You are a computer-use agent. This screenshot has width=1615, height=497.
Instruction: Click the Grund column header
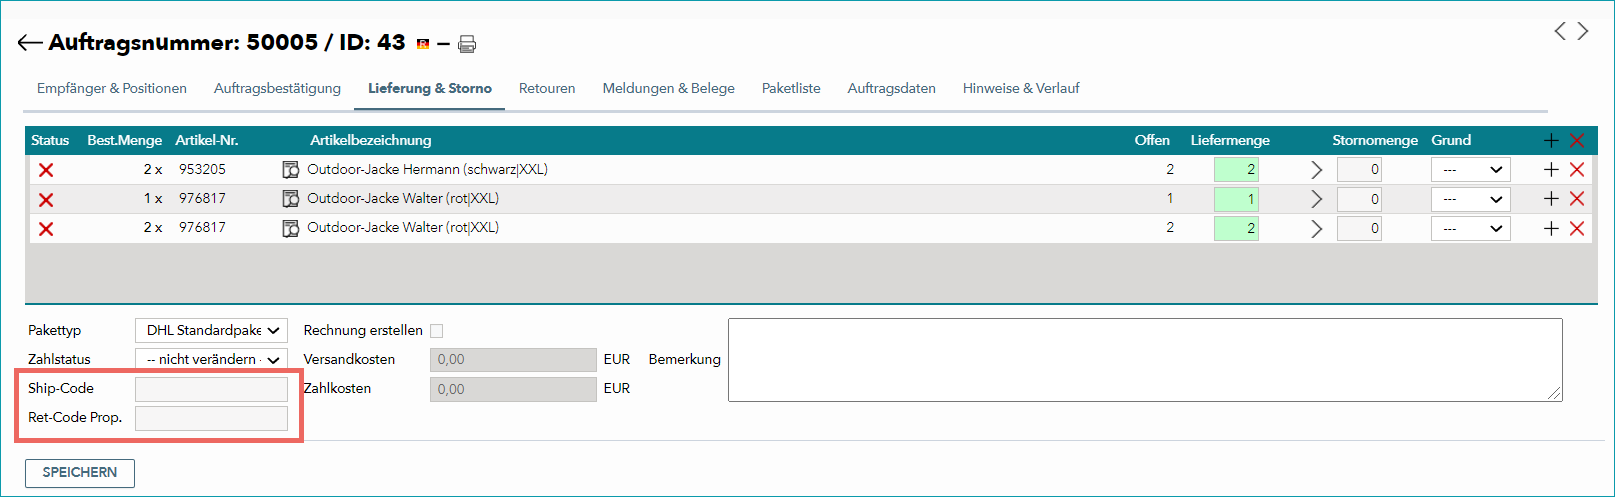tap(1451, 141)
